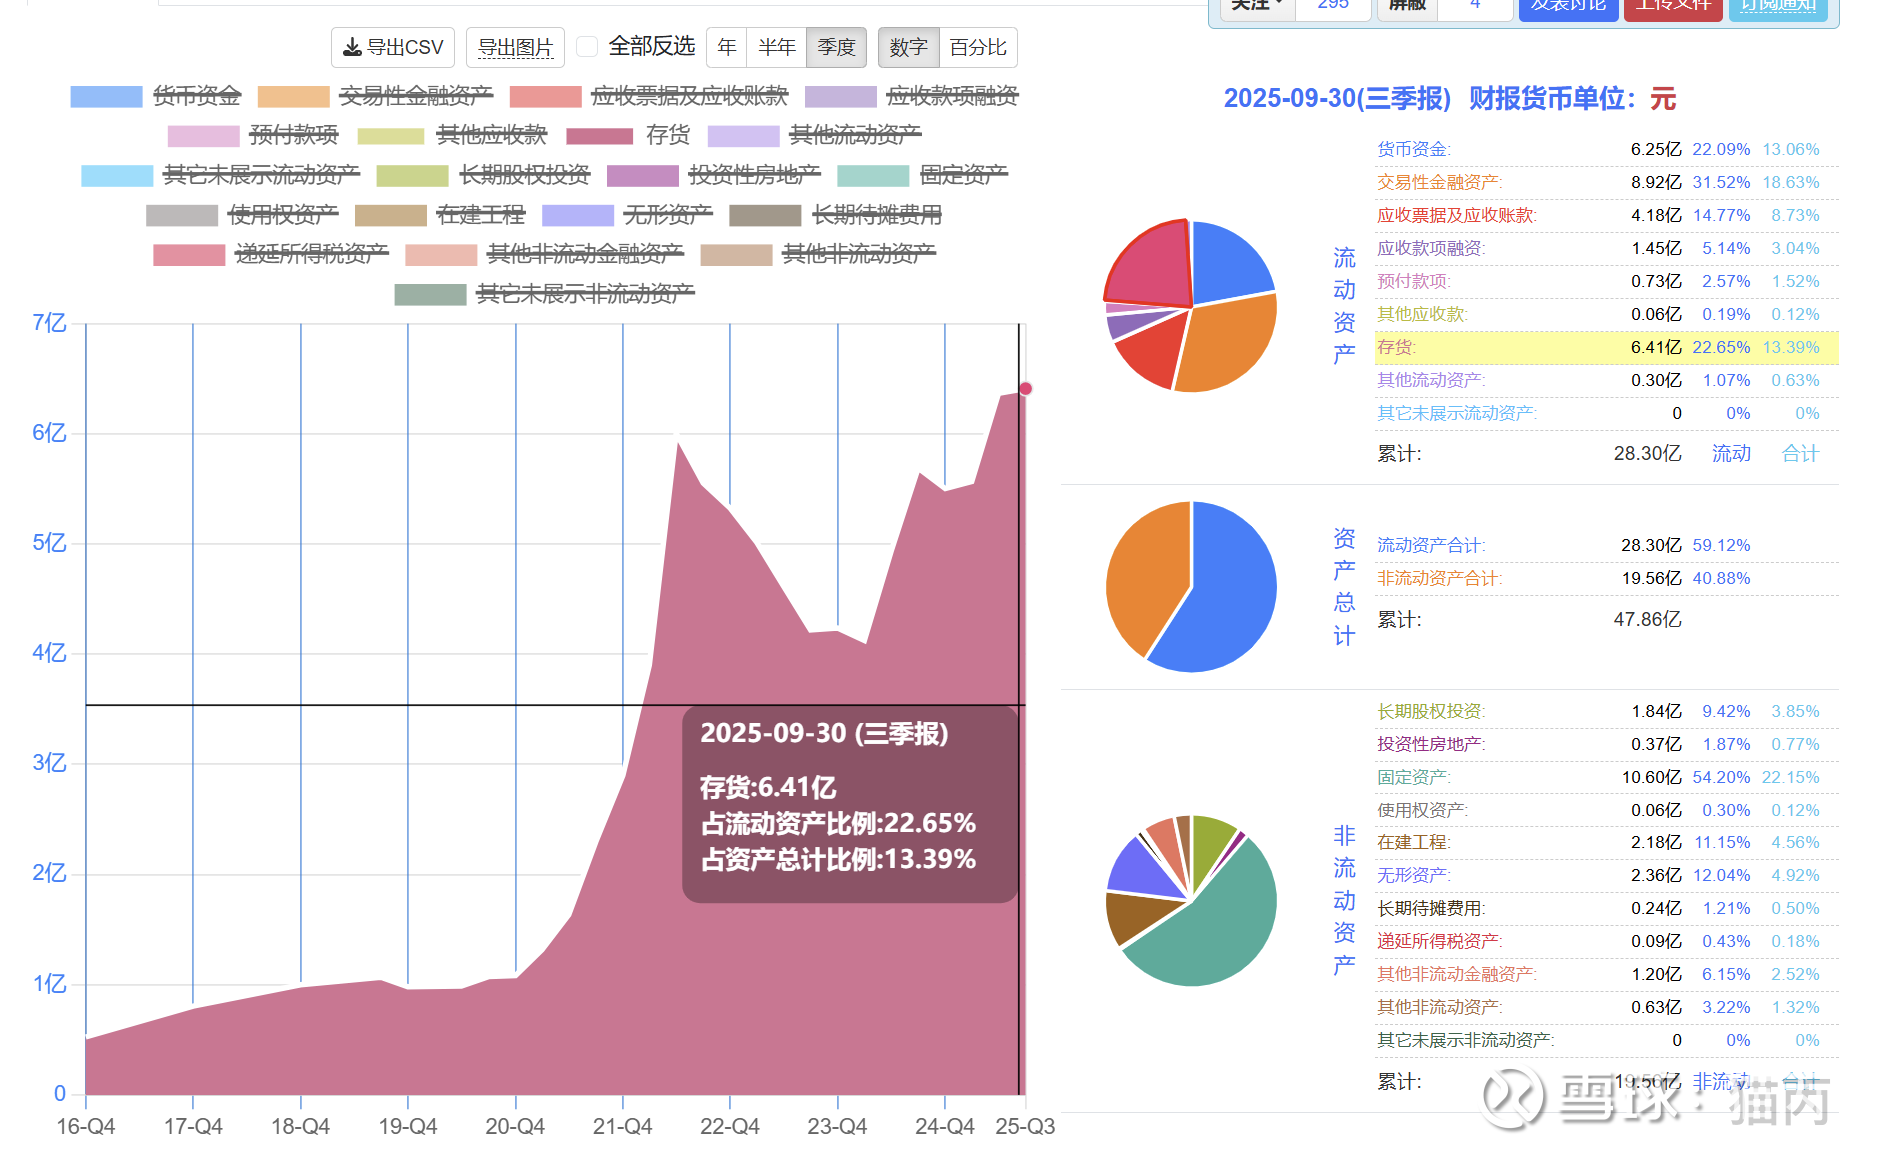Click the 无形资产 row label in the table
The width and height of the screenshot is (1886, 1158).
[1413, 875]
